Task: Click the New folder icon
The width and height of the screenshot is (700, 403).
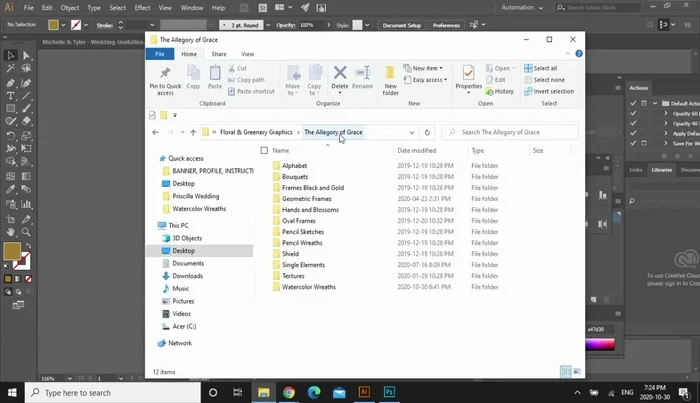Action: click(x=391, y=77)
